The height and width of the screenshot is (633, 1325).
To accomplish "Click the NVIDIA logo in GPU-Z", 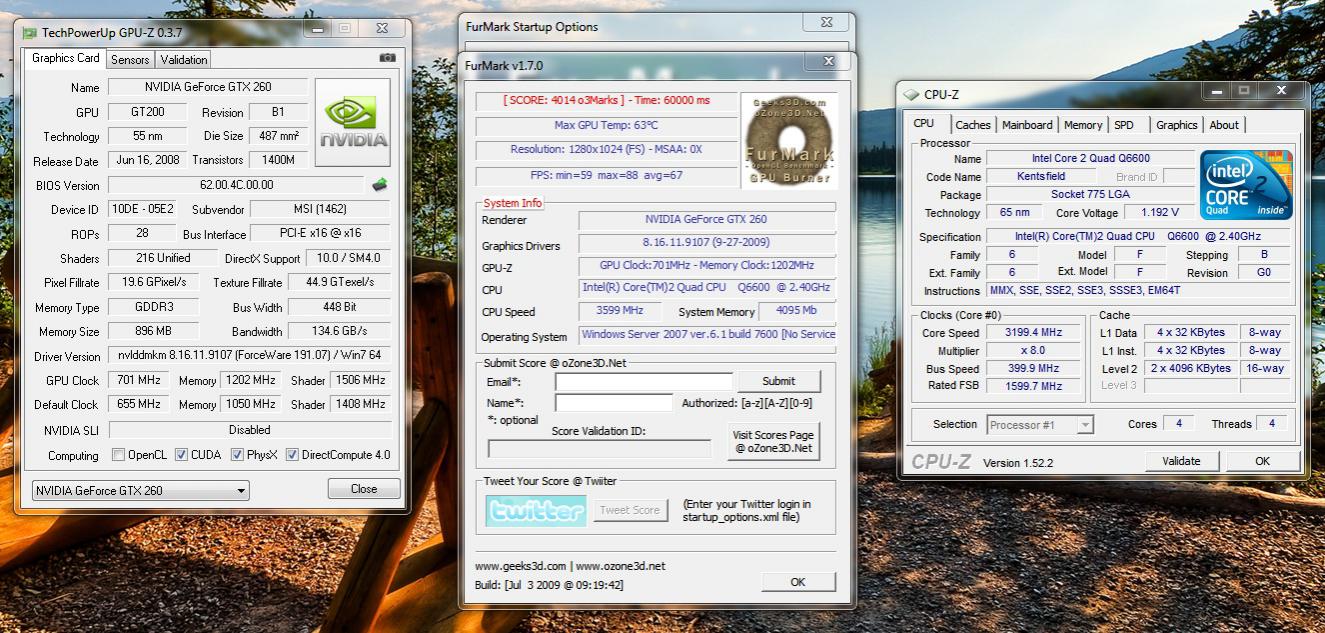I will 354,124.
